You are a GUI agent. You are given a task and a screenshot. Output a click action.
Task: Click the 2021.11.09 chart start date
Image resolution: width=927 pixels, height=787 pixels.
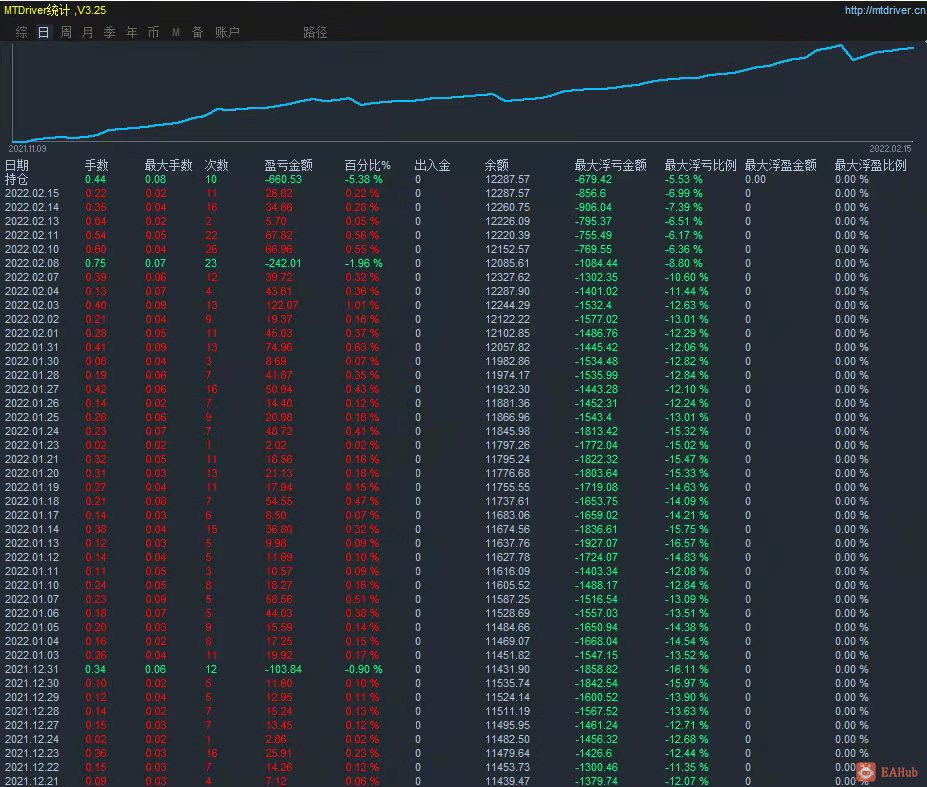27,149
